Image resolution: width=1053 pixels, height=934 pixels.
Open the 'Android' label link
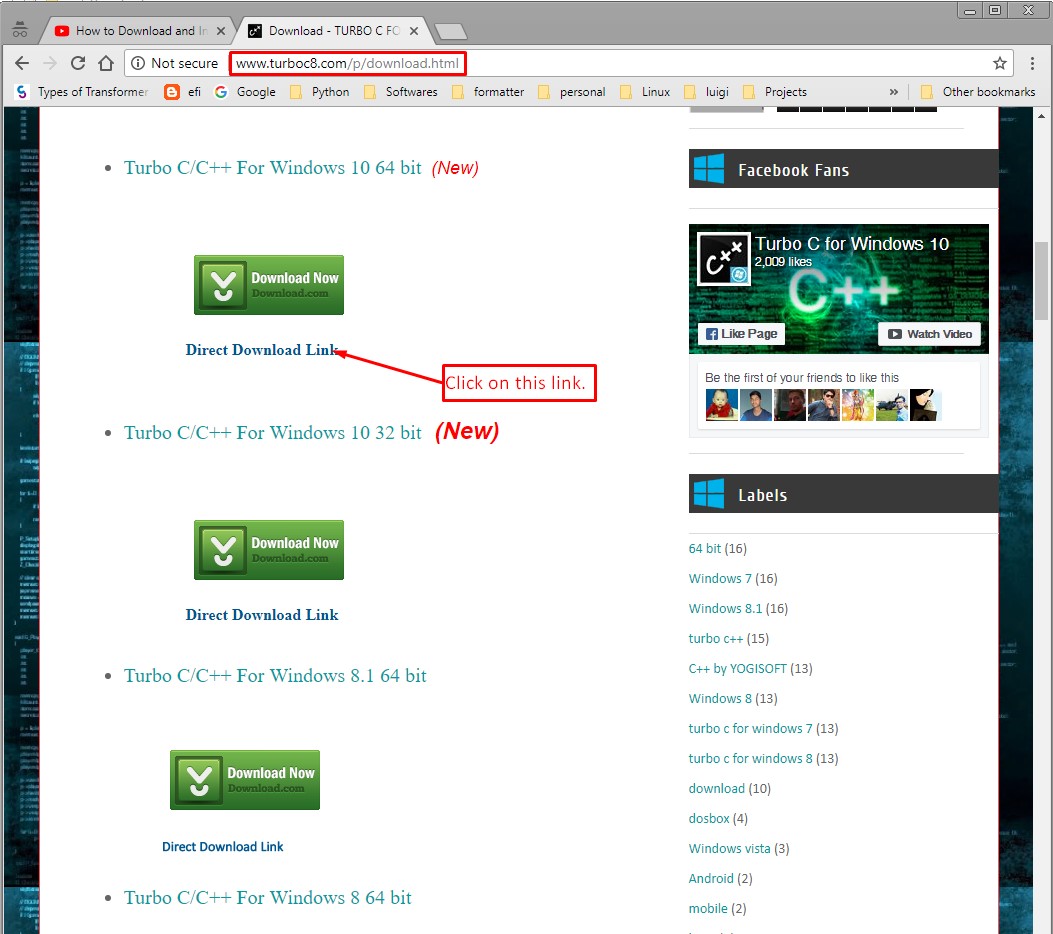click(711, 879)
